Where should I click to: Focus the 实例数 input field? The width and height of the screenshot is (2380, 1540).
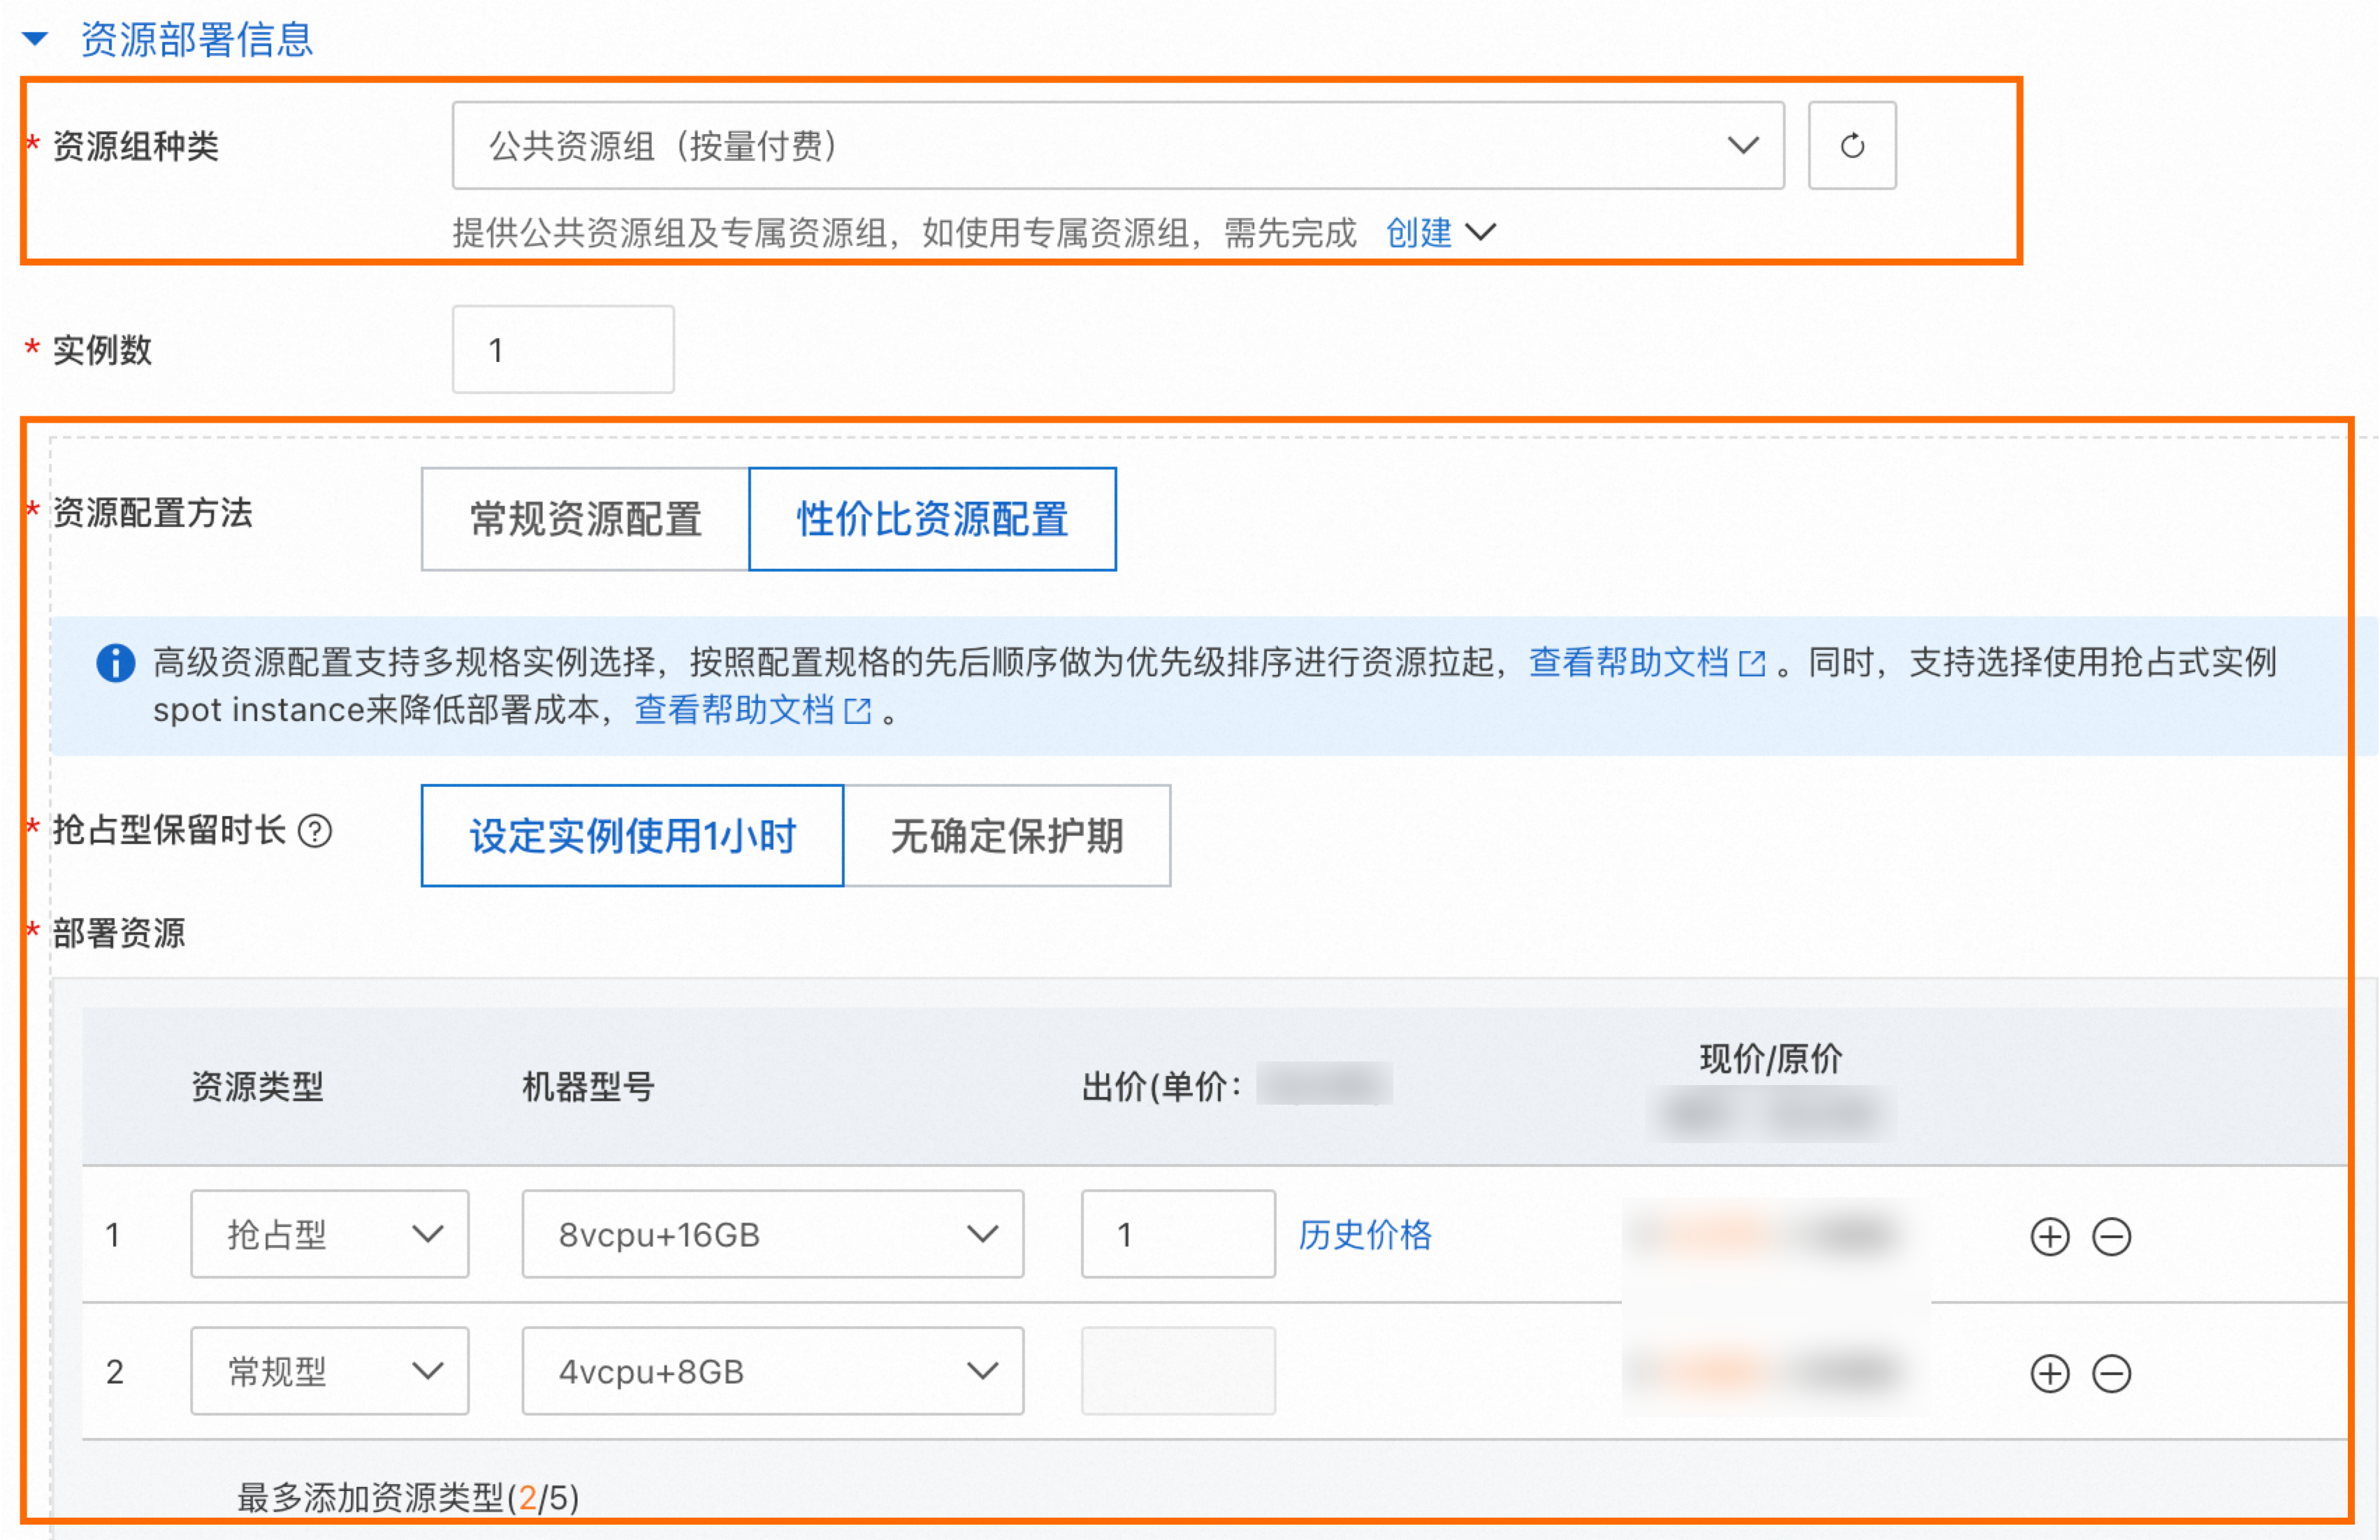coord(563,350)
